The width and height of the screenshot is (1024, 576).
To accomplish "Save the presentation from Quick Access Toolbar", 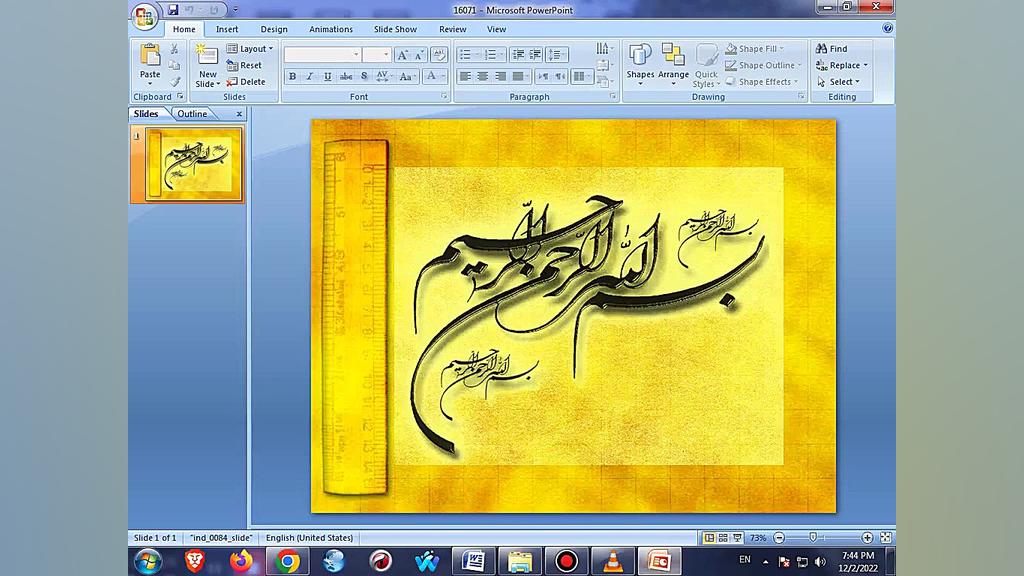I will [172, 10].
